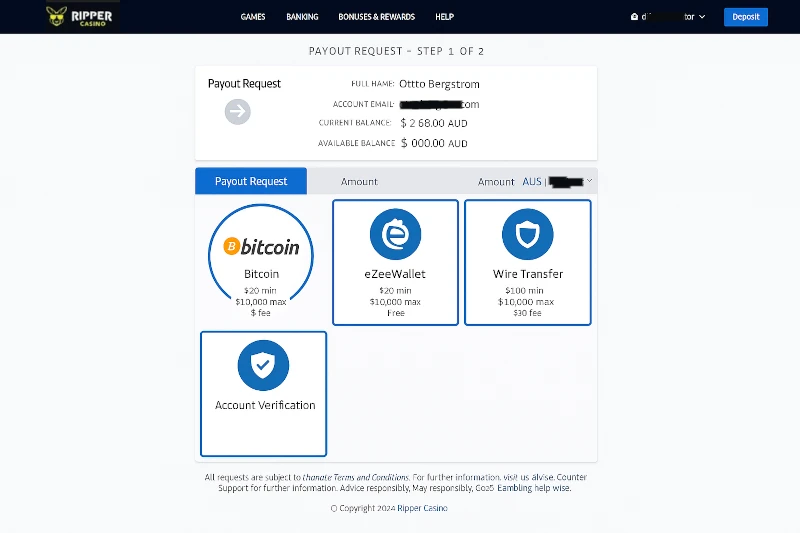
Task: Open the Account Verification checkmark icon
Action: (263, 366)
